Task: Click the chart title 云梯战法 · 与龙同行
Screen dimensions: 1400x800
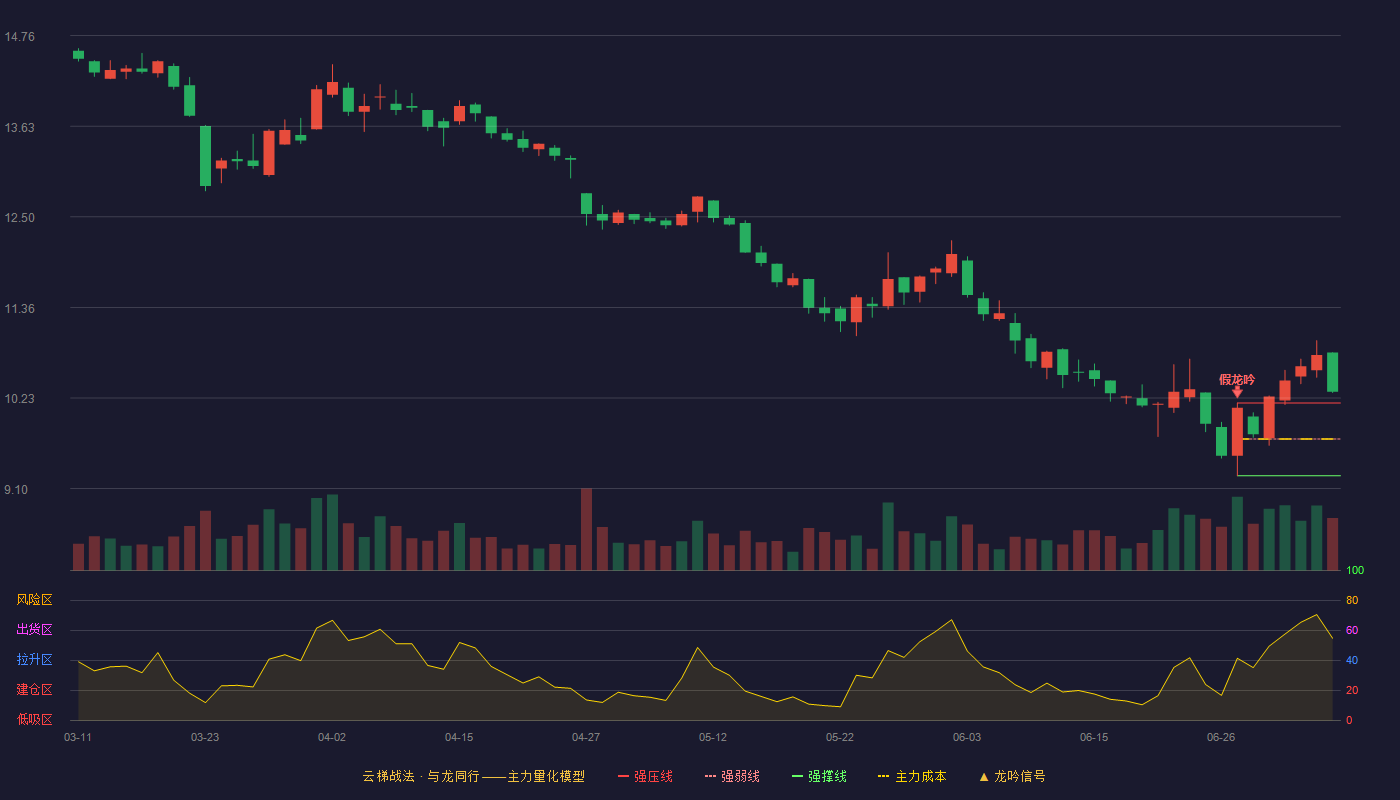Action: 421,776
